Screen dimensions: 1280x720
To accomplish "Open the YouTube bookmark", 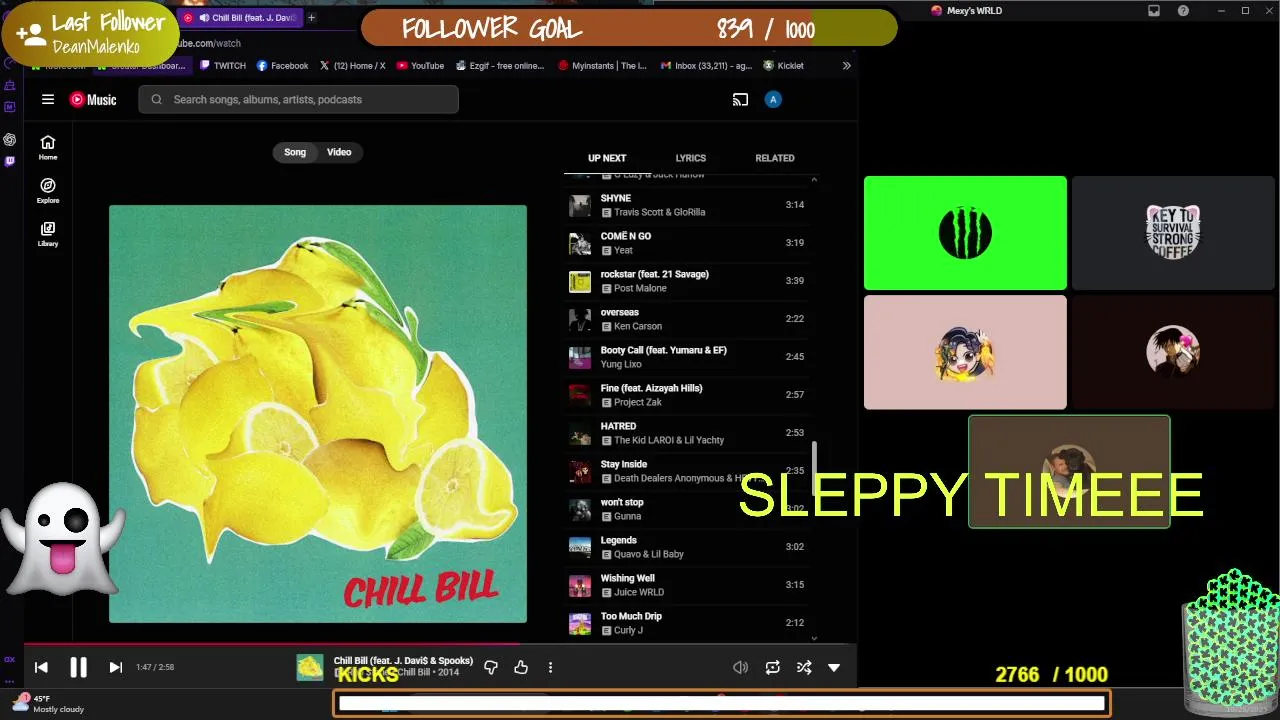I will coord(420,66).
